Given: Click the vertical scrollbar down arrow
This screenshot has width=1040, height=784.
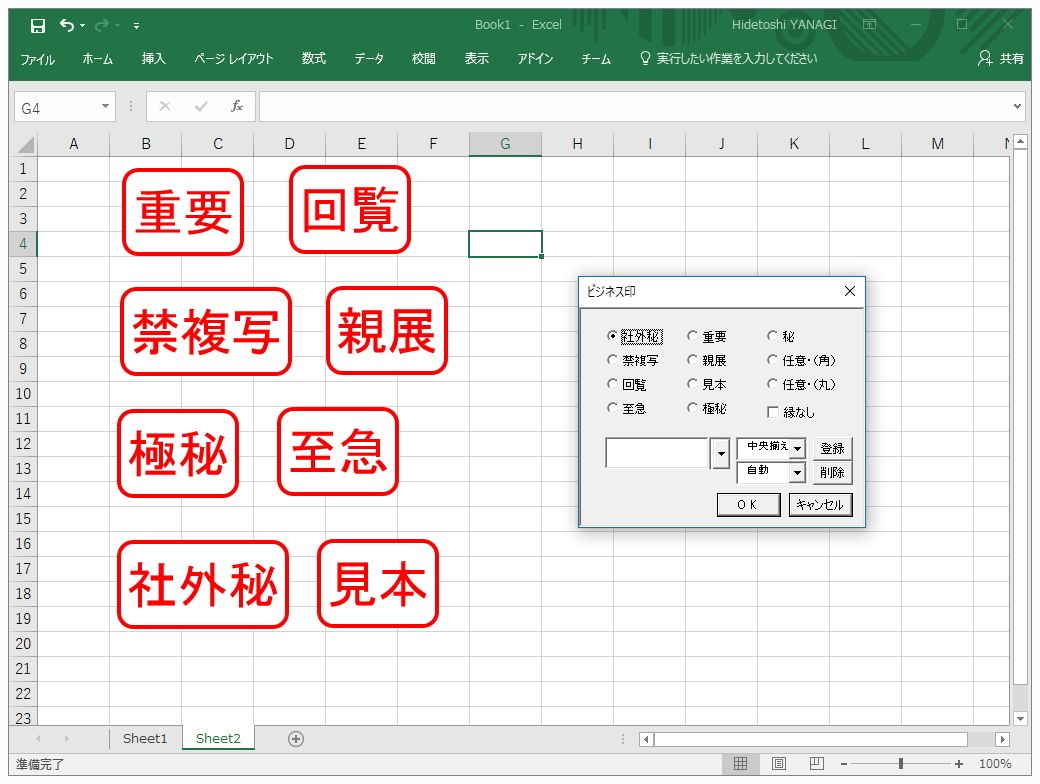Looking at the screenshot, I should coord(1020,718).
